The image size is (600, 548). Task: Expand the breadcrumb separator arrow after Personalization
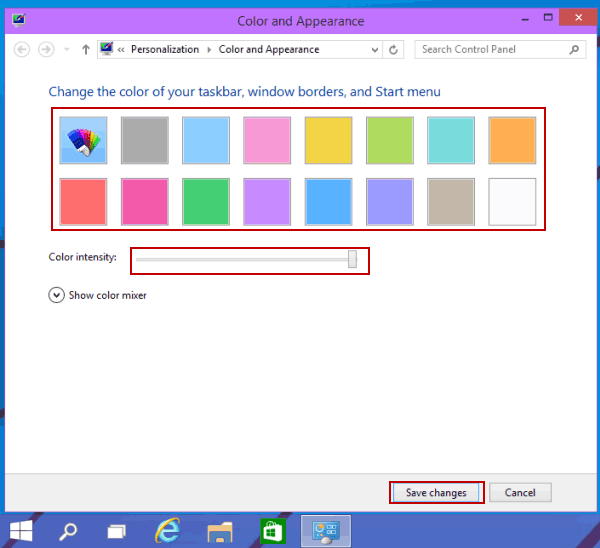click(209, 50)
